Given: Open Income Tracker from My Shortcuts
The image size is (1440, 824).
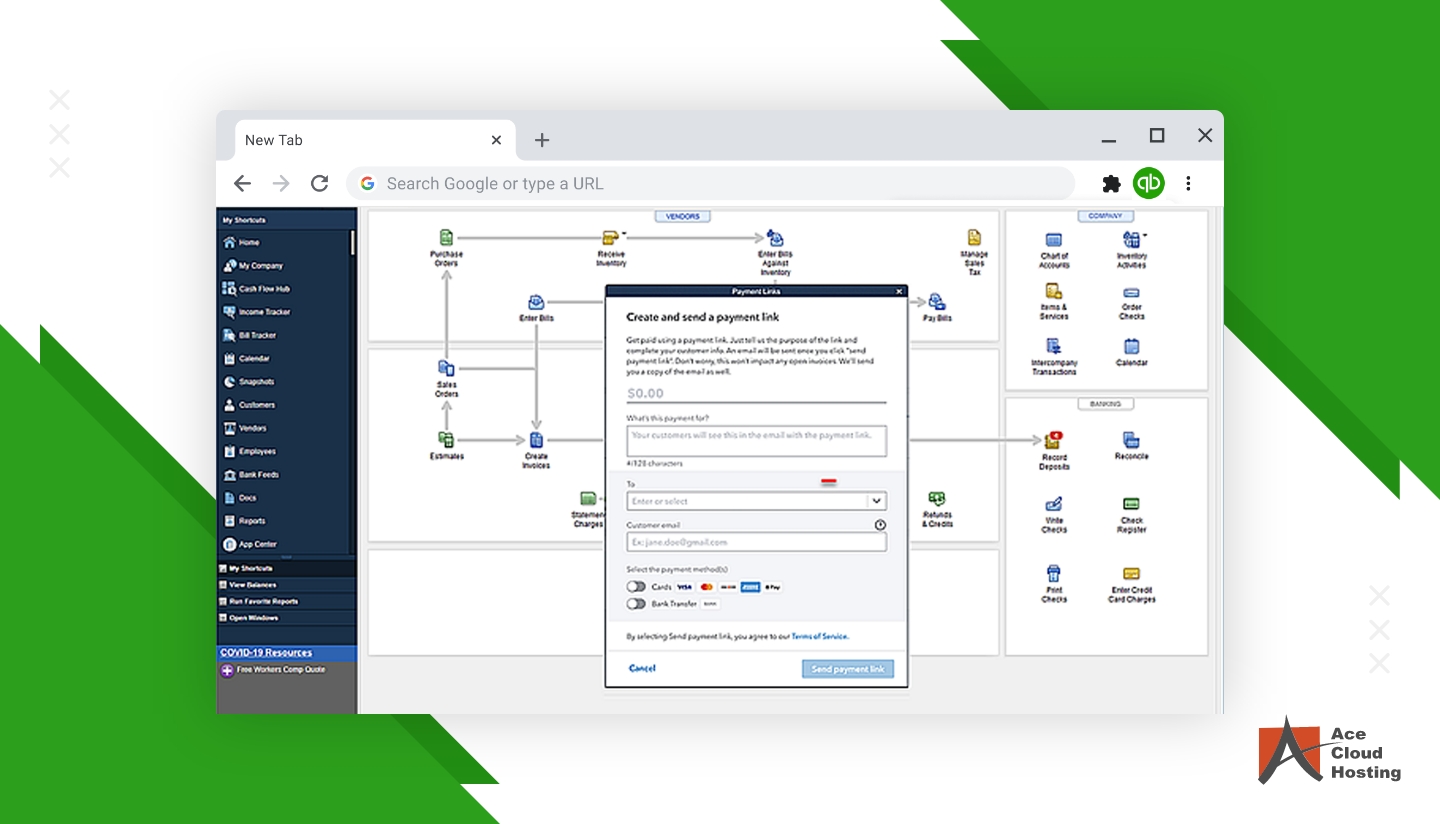Looking at the screenshot, I should point(264,312).
